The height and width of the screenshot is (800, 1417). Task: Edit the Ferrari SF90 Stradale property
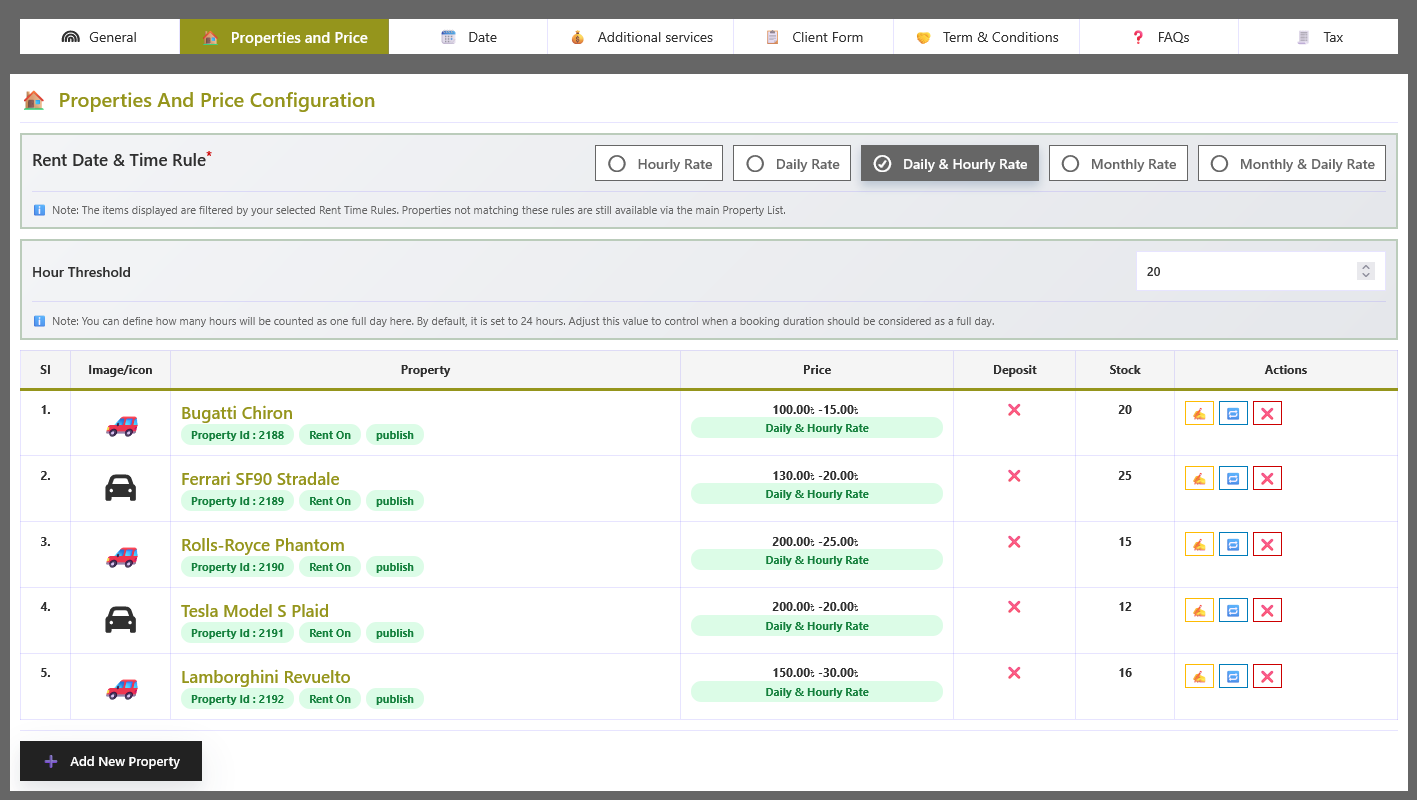(1199, 479)
